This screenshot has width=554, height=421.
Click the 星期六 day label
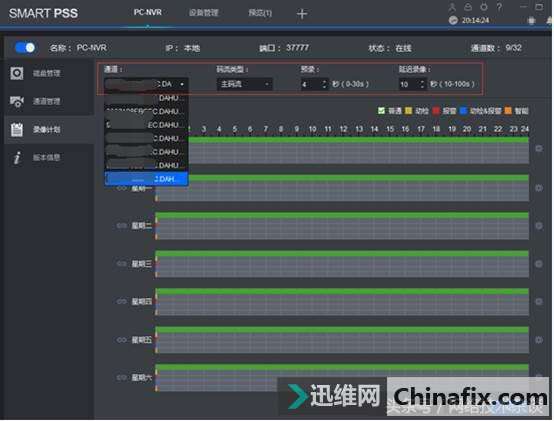point(142,378)
